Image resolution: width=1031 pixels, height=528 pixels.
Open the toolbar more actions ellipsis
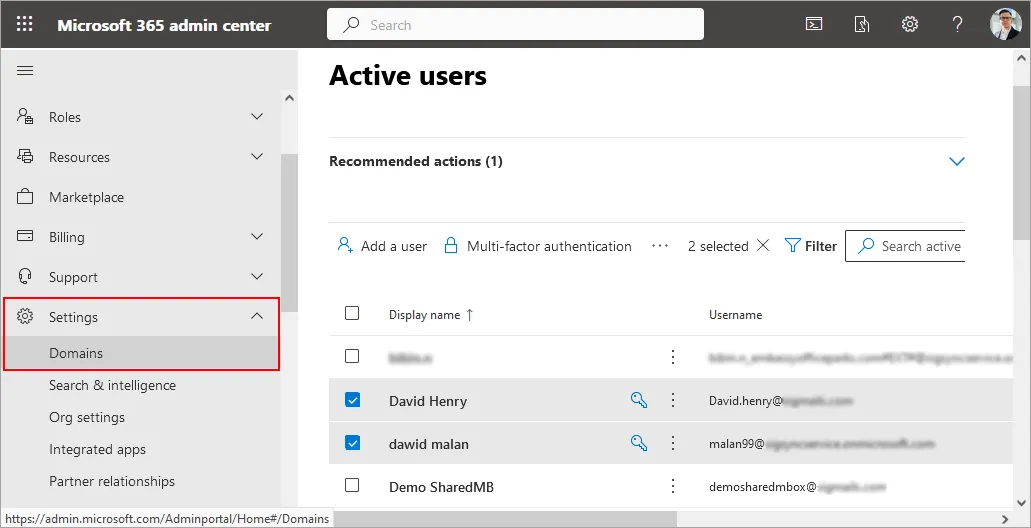(659, 246)
